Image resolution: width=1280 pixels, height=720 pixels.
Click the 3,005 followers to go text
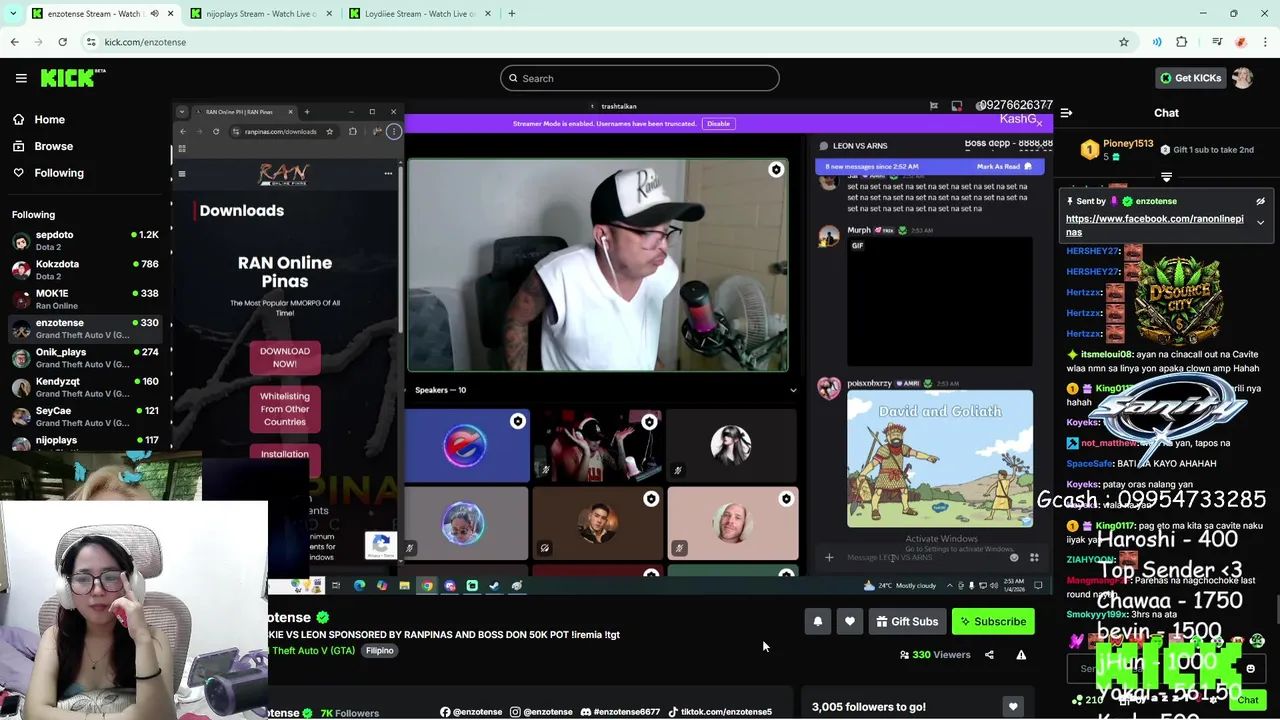click(x=869, y=707)
